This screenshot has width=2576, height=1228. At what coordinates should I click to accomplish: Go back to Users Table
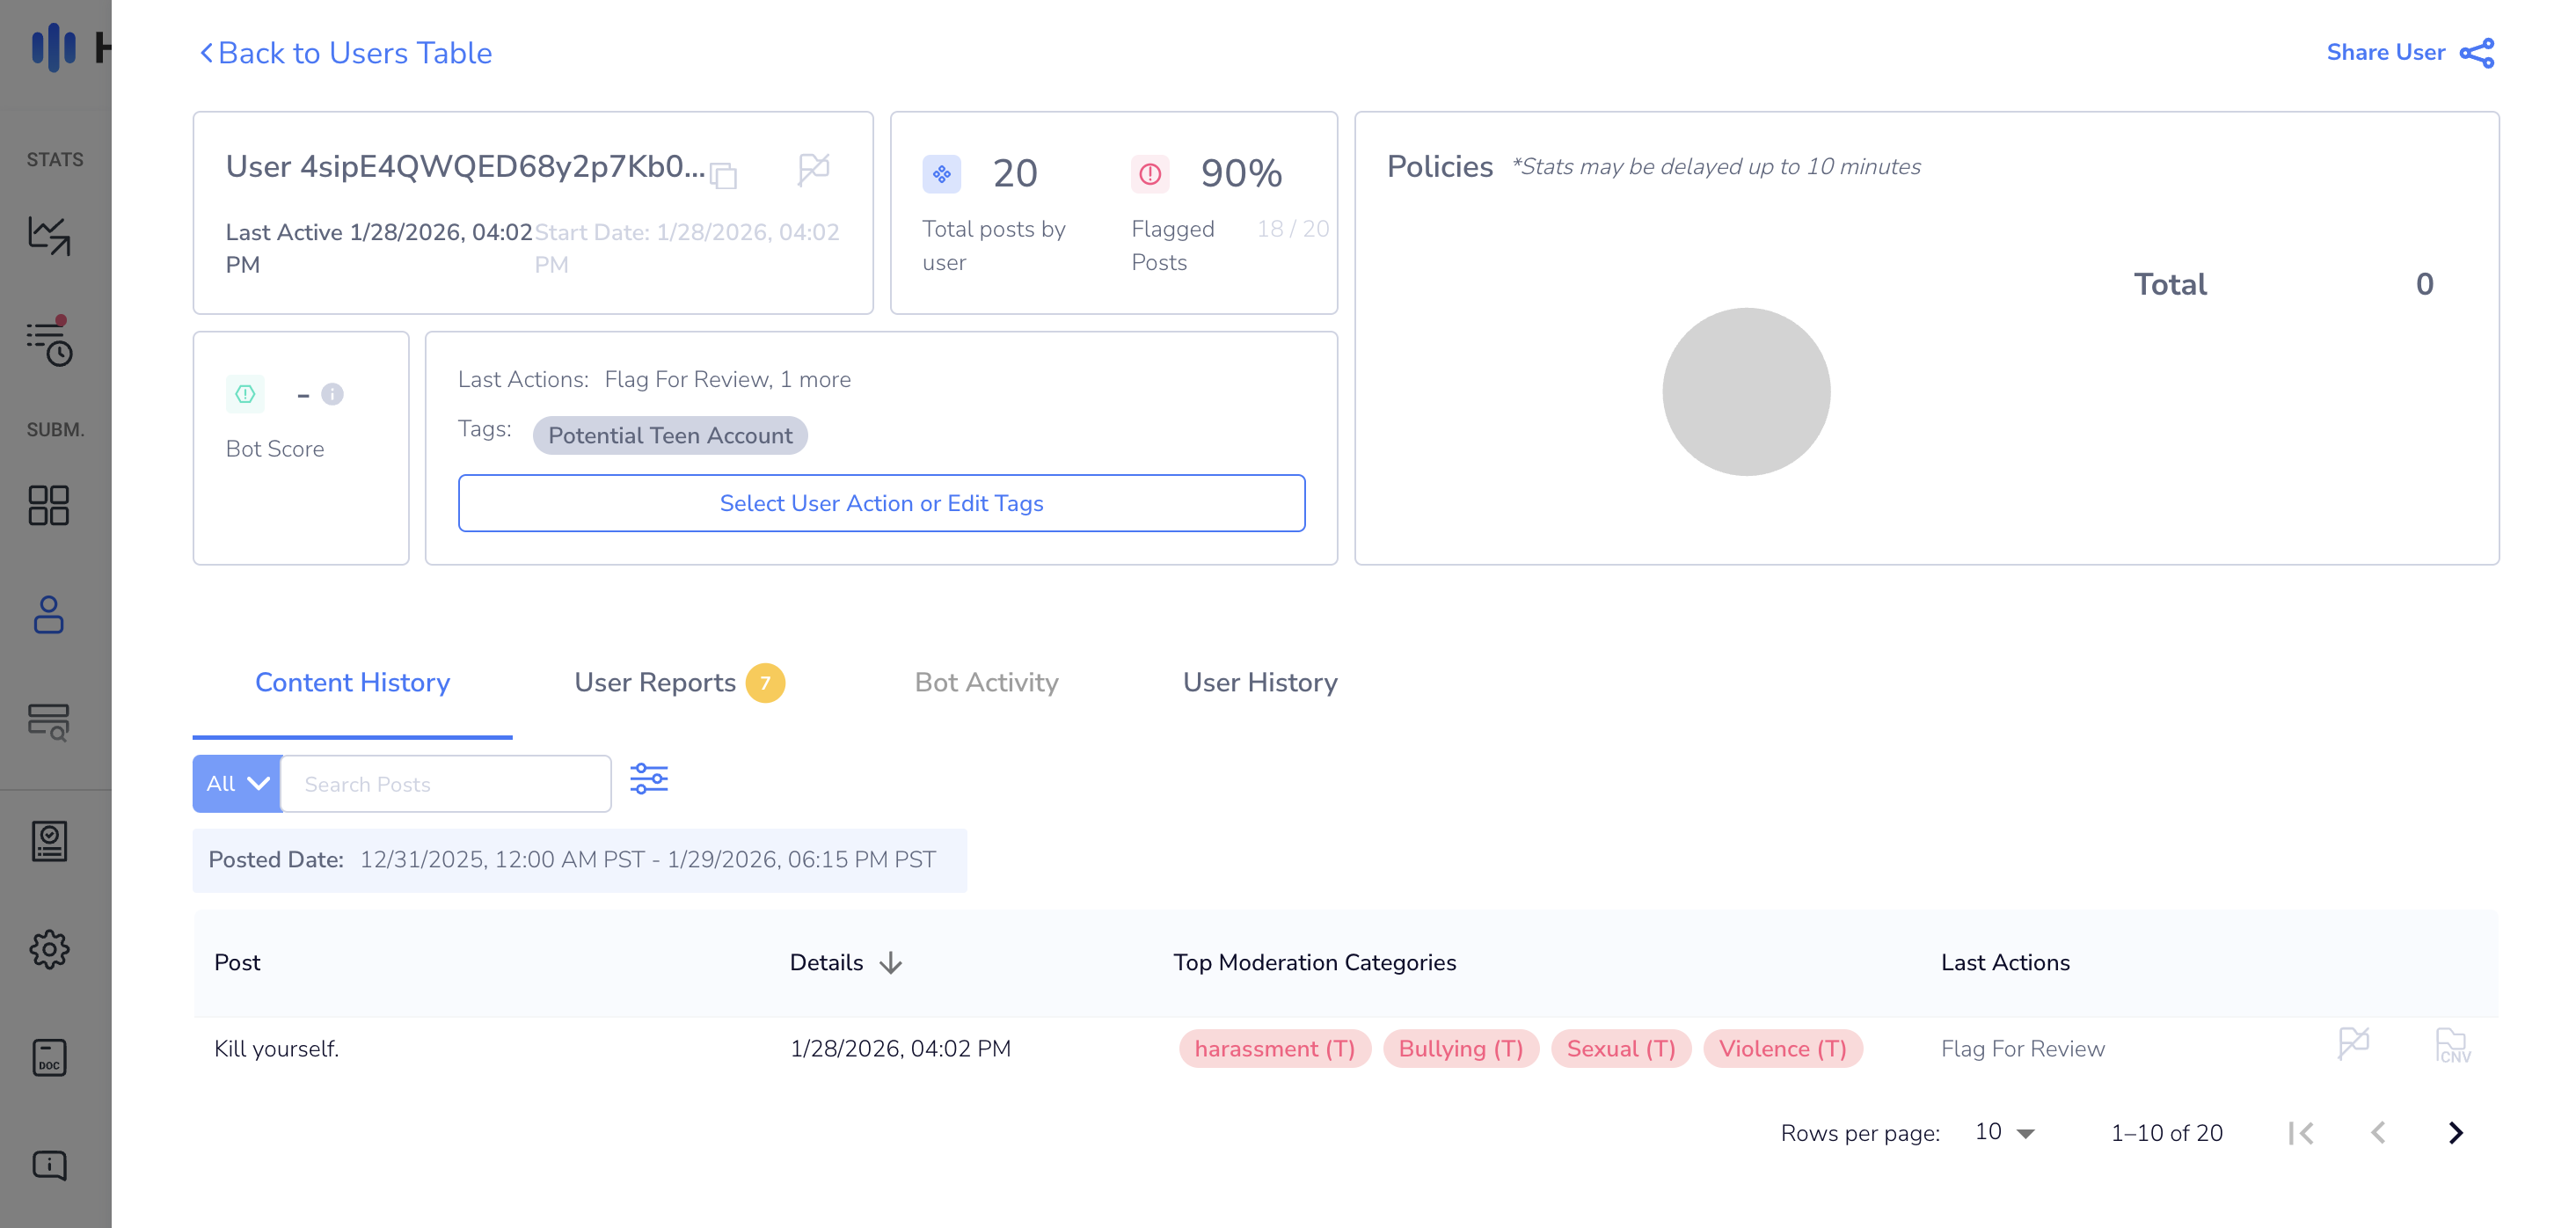345,53
